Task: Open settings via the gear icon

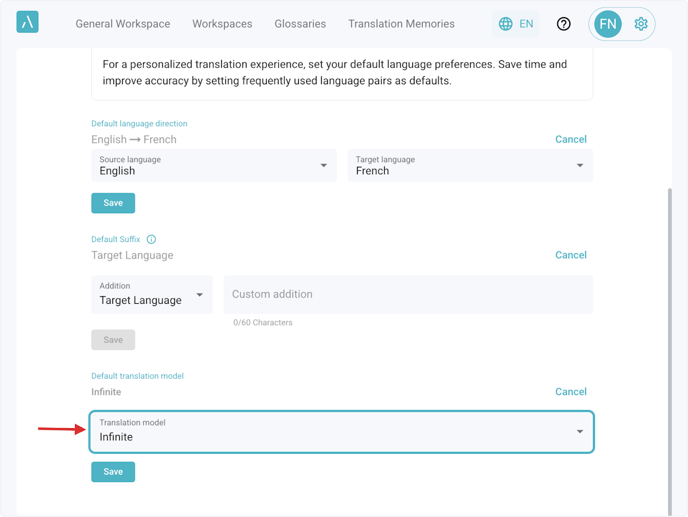Action: click(641, 24)
